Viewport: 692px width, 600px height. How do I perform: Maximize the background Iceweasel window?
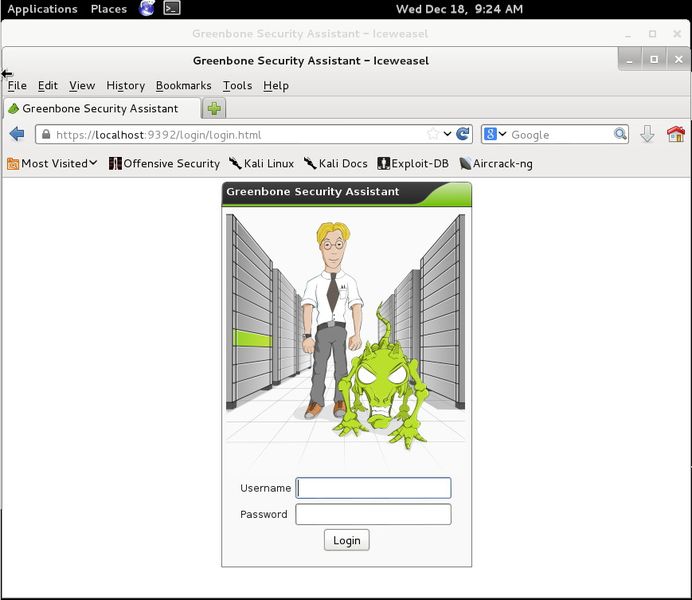pyautogui.click(x=652, y=34)
